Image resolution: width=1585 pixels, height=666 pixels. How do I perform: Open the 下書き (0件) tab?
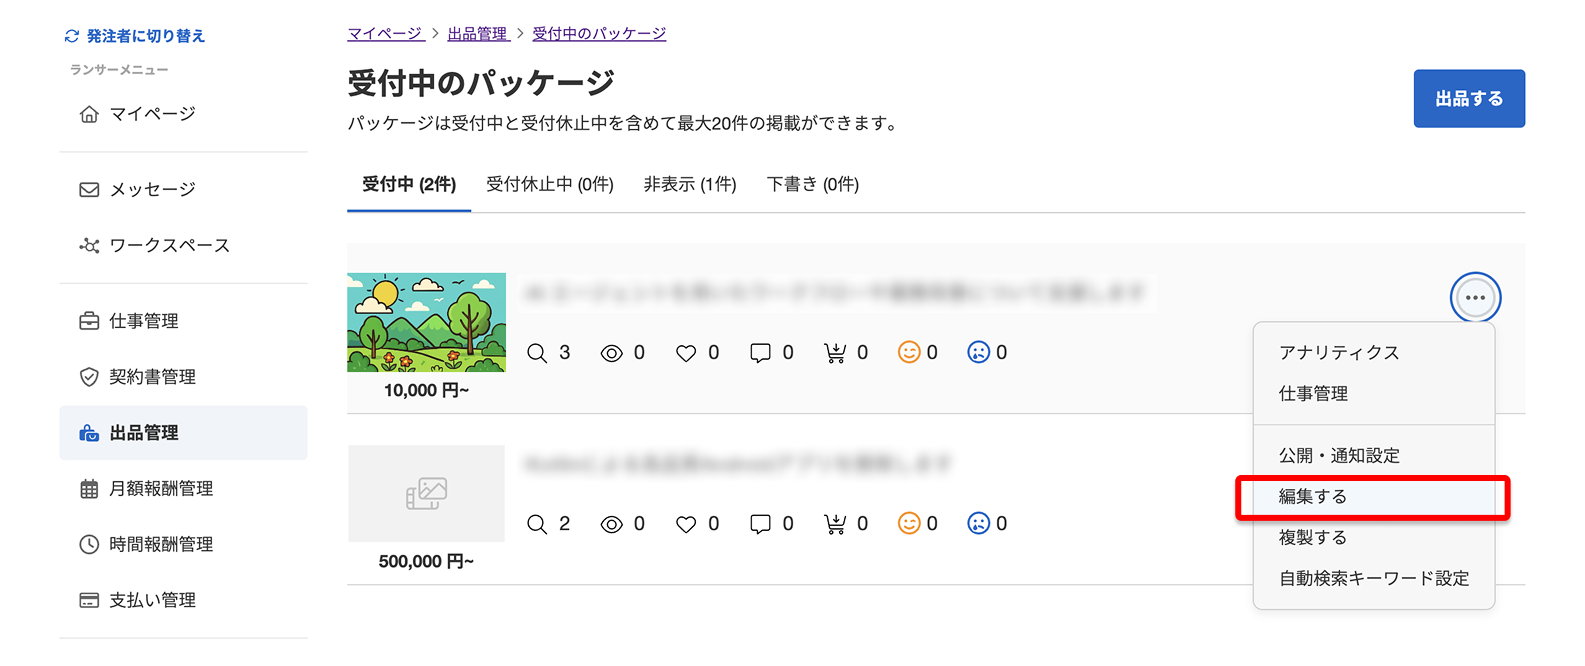(813, 184)
